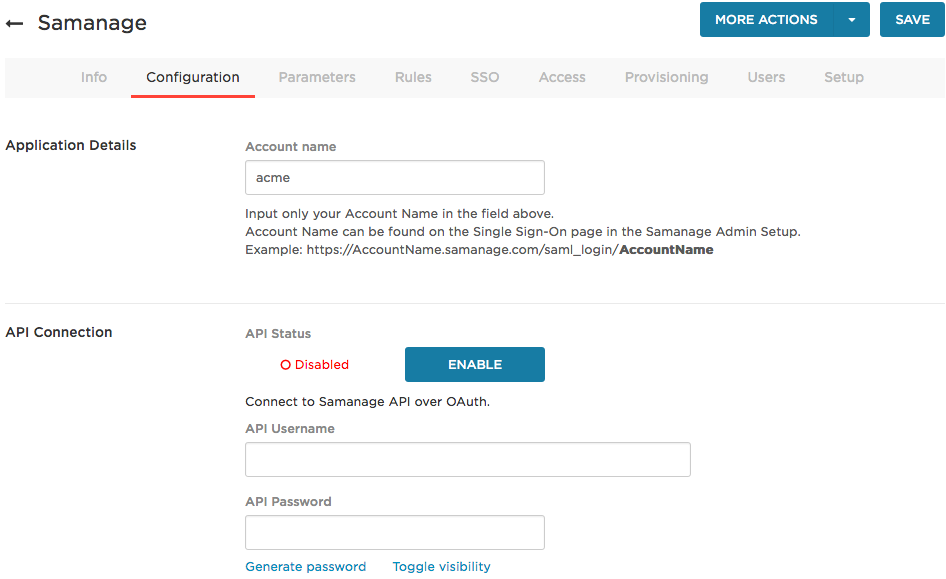Click the API Password input field

pos(394,532)
